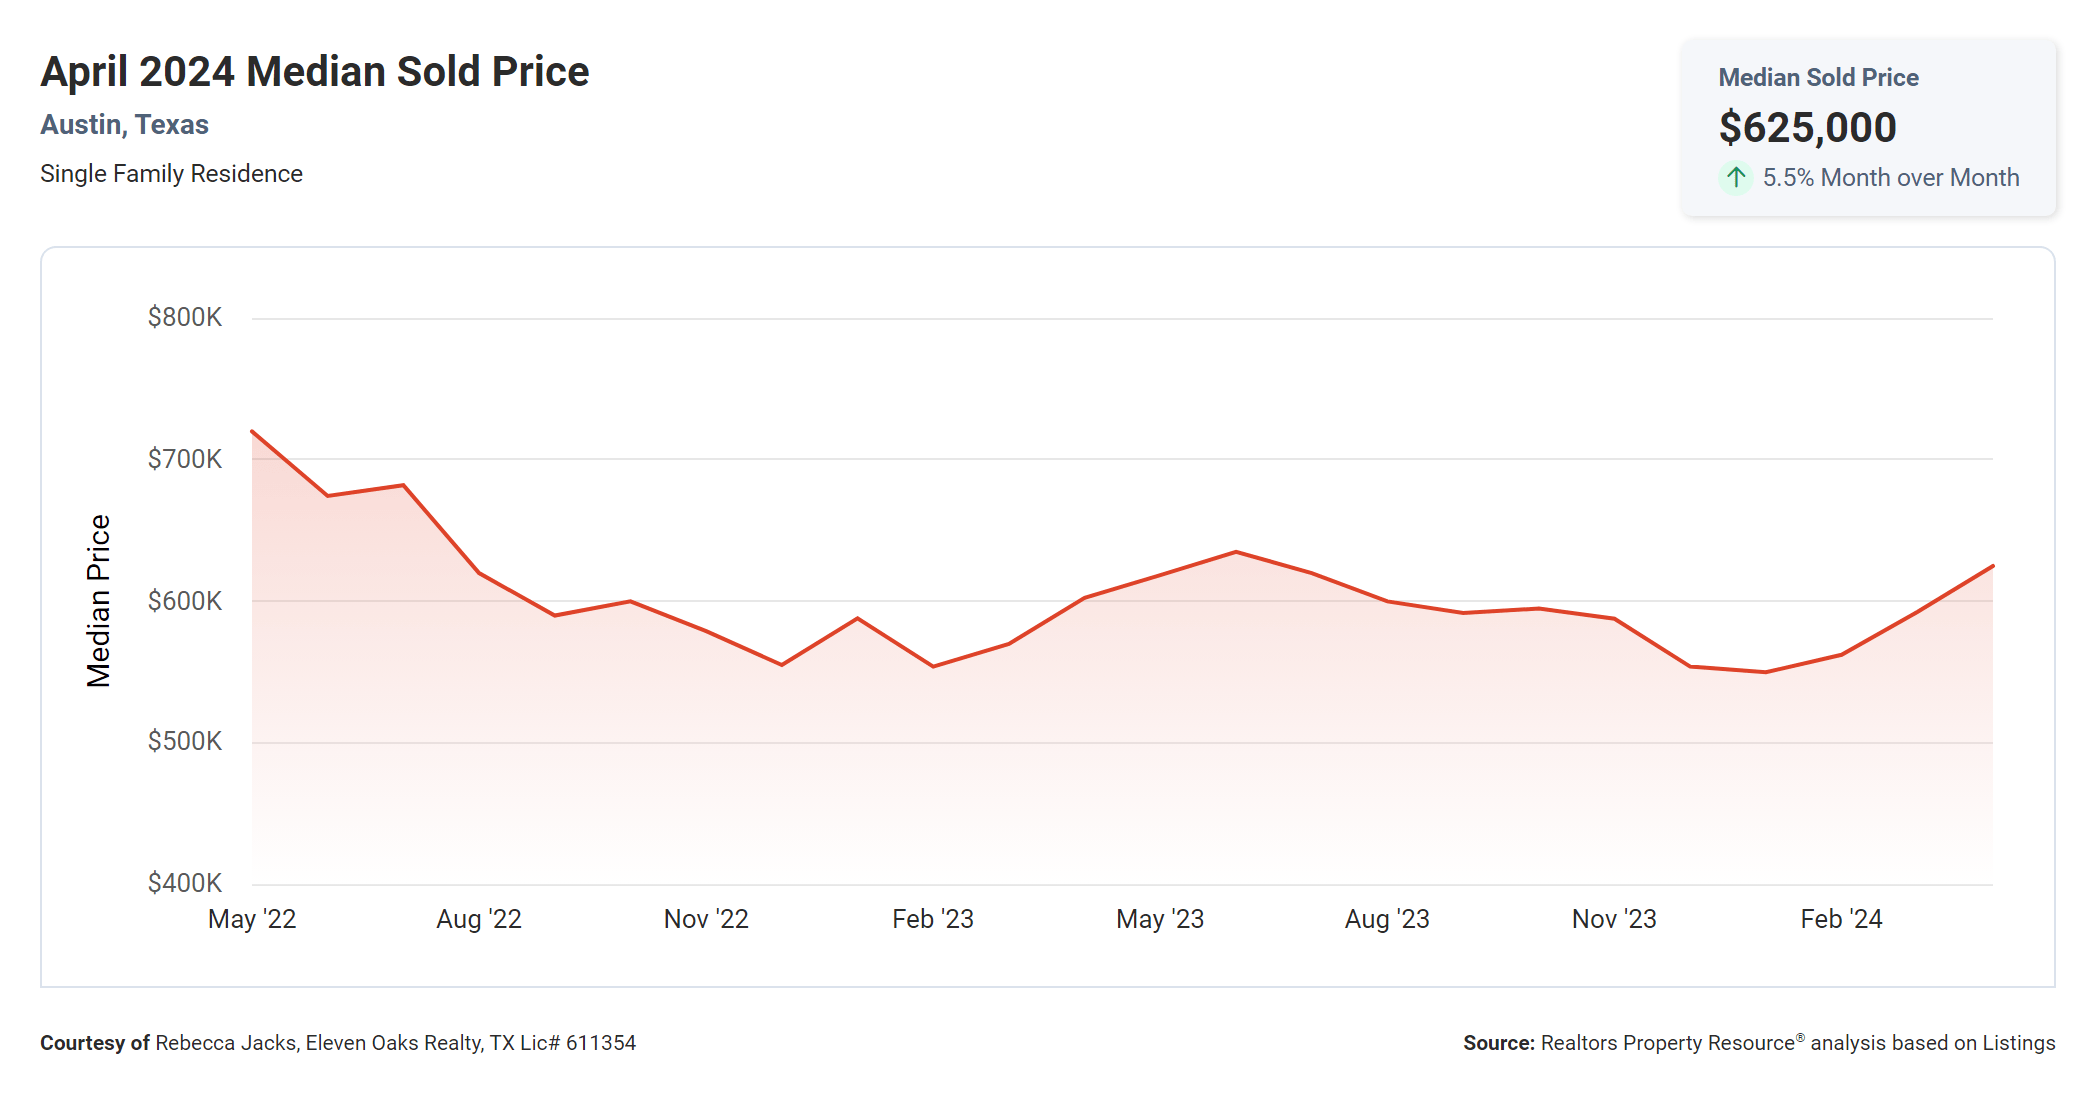
Task: Click the $700K y-axis label
Action: (185, 460)
